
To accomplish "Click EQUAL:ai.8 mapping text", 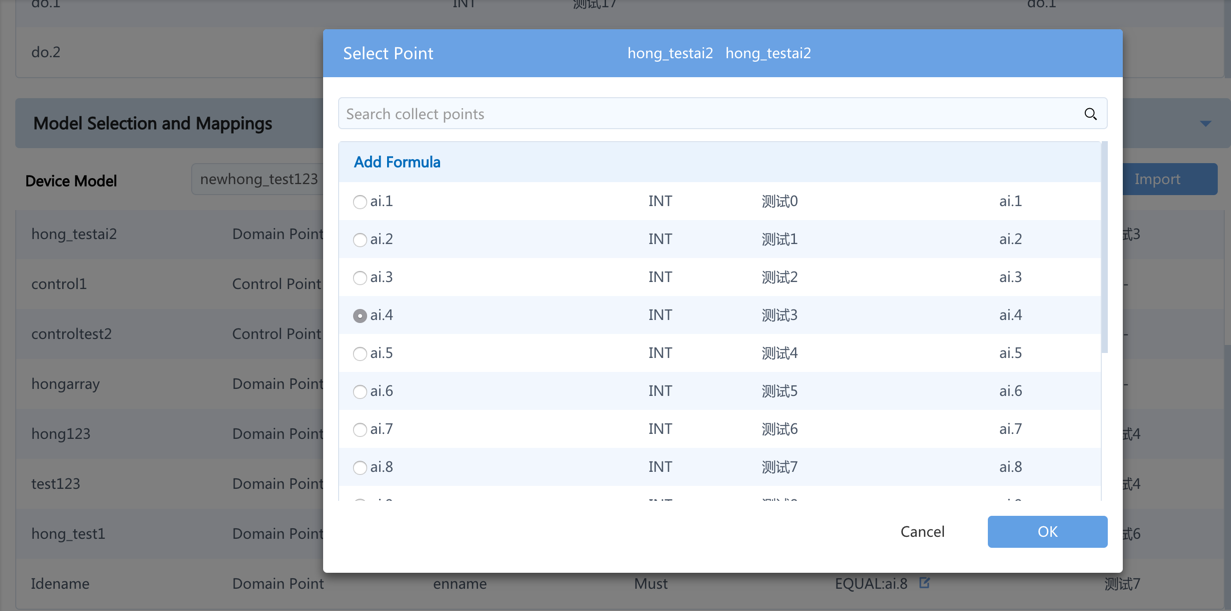I will click(871, 583).
